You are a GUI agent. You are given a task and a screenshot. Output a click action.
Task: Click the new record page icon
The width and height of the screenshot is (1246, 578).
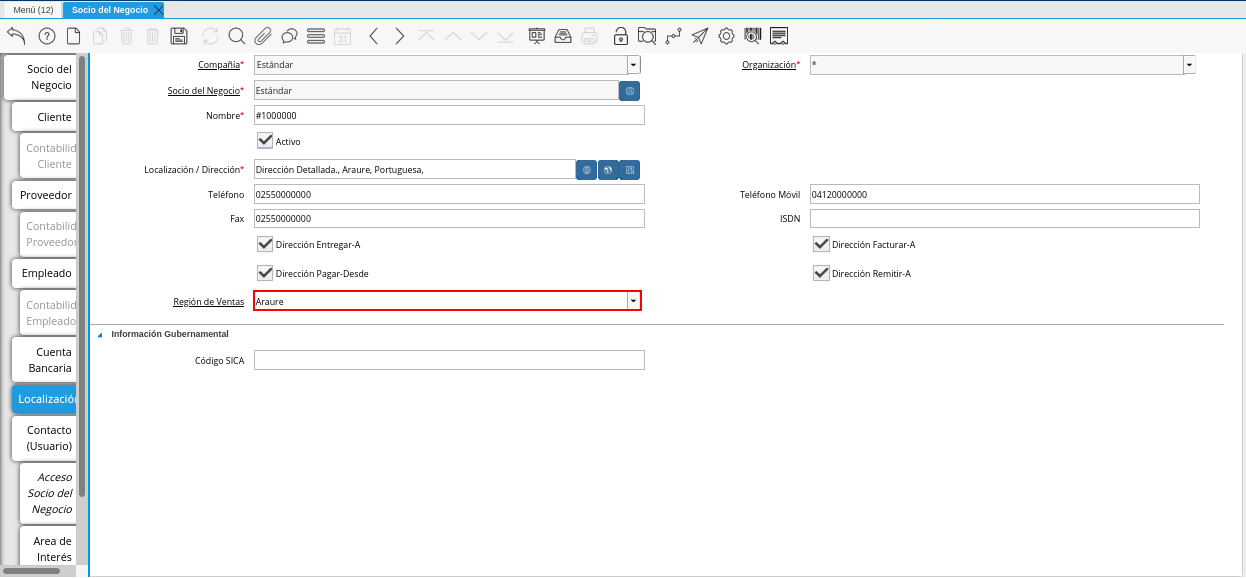[73, 37]
